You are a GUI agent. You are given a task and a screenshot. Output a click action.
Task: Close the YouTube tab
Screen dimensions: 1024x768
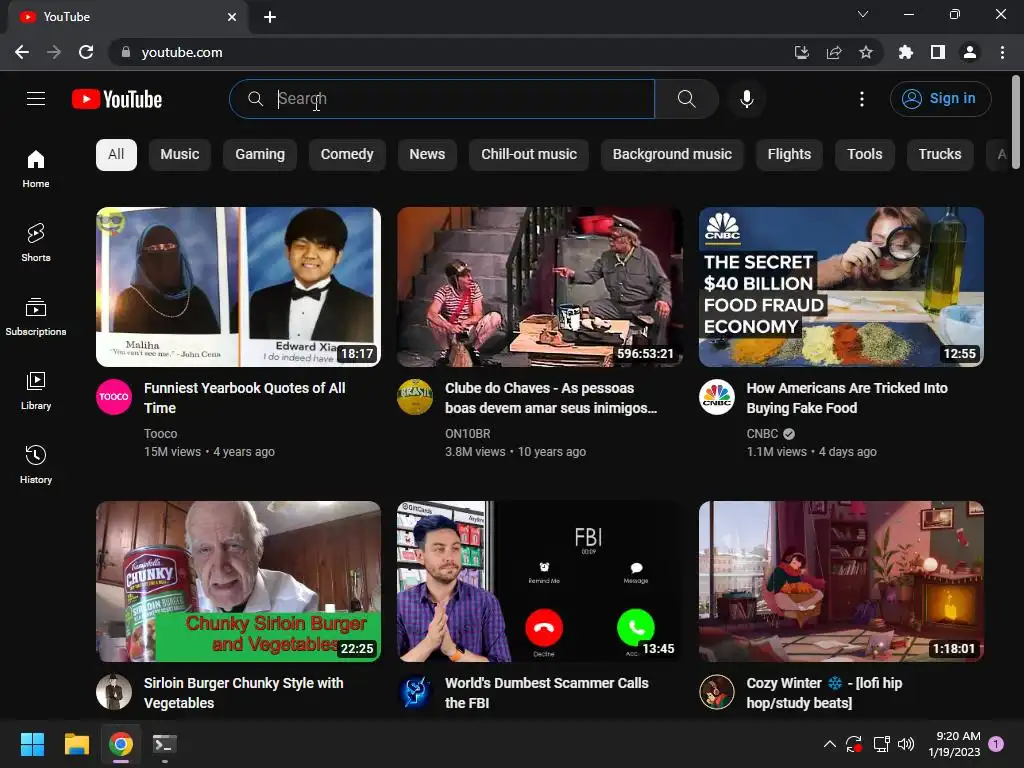pyautogui.click(x=232, y=17)
